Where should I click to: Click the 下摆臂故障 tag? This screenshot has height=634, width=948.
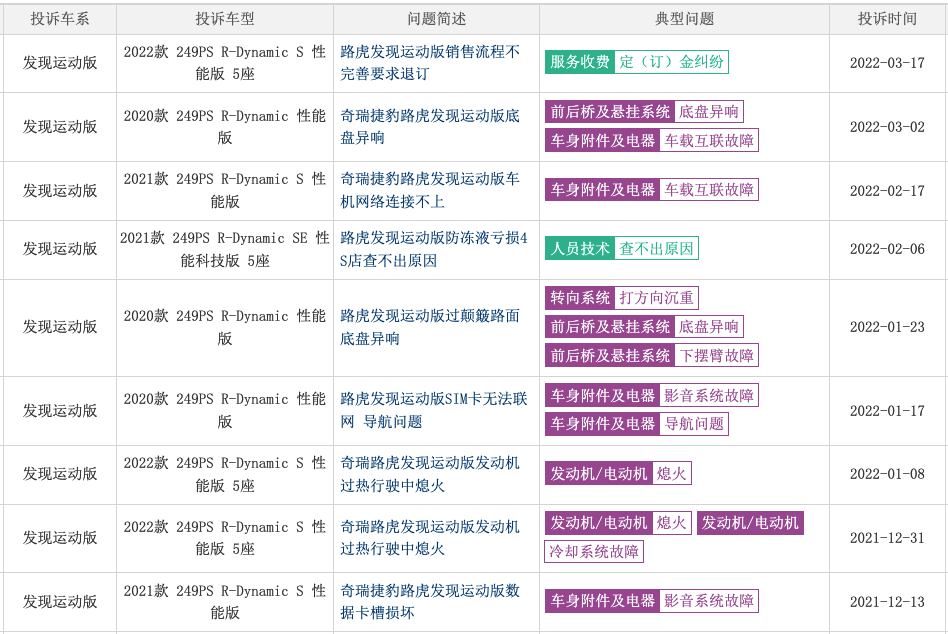point(716,355)
